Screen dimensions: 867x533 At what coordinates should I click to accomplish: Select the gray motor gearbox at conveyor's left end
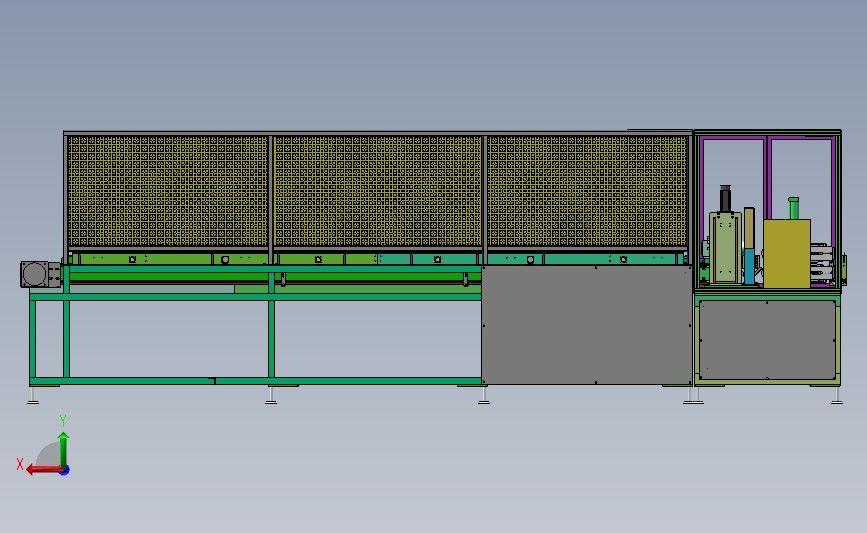[x=40, y=274]
